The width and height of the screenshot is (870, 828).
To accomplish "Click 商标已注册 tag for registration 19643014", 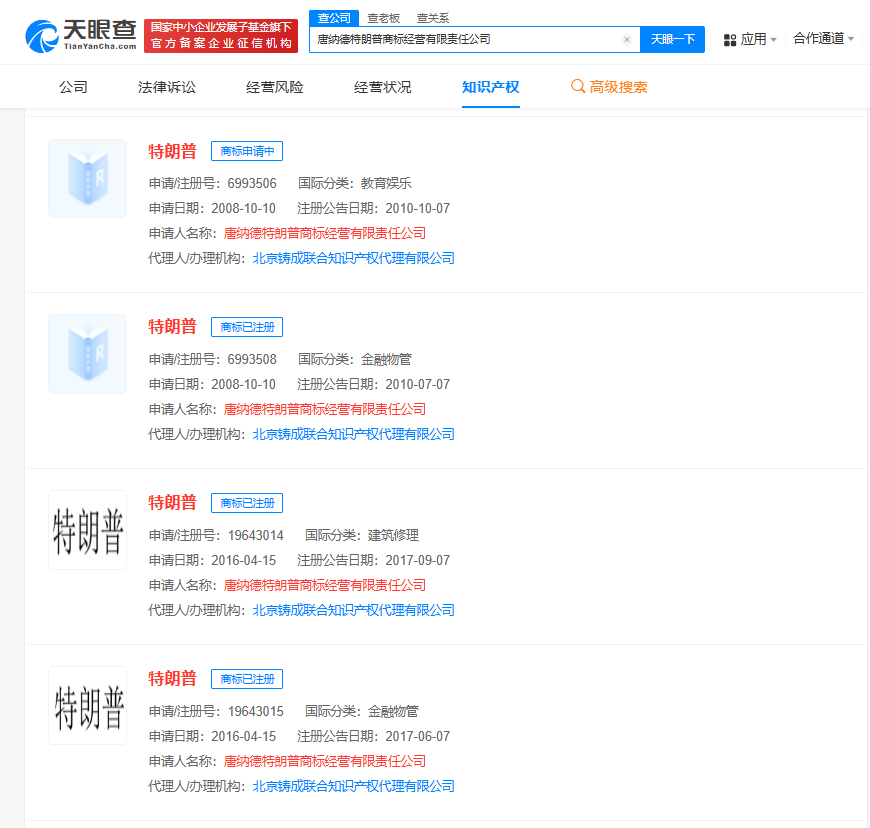I will pos(247,503).
